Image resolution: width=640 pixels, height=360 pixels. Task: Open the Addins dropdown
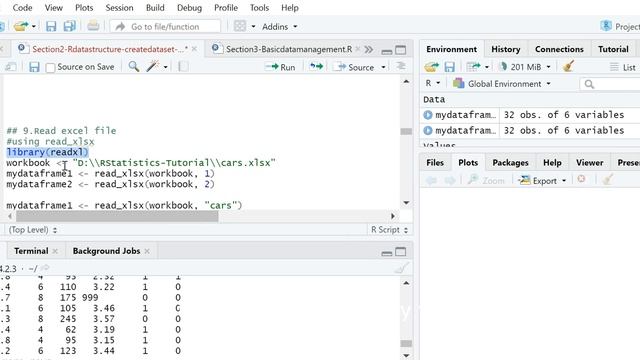pos(280,27)
